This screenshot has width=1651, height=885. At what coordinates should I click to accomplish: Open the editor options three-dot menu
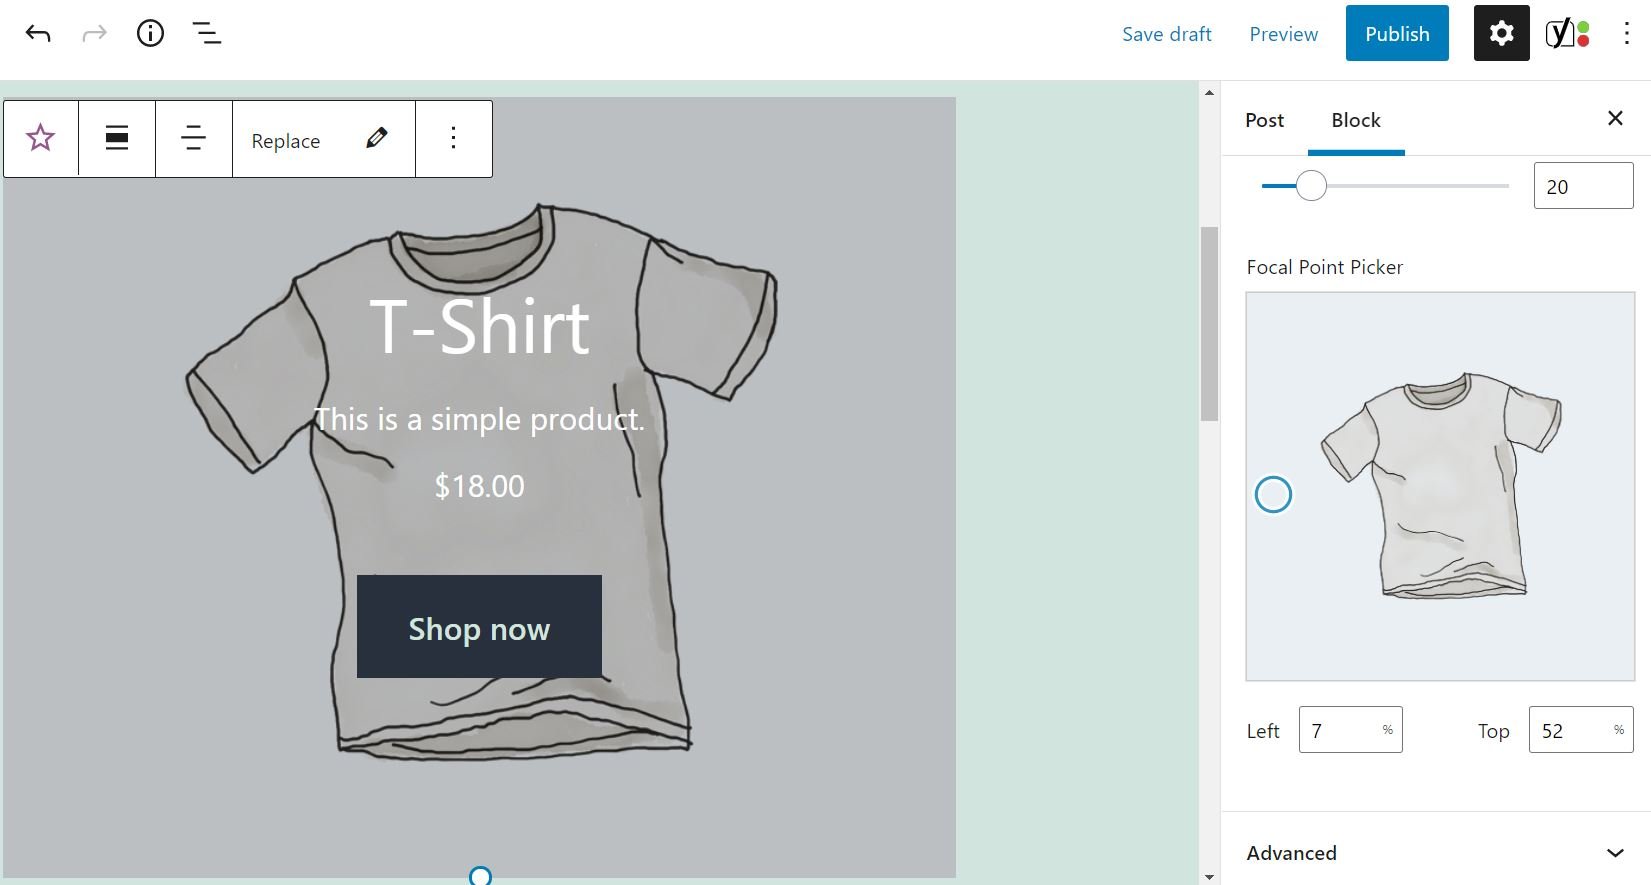[x=1627, y=34]
